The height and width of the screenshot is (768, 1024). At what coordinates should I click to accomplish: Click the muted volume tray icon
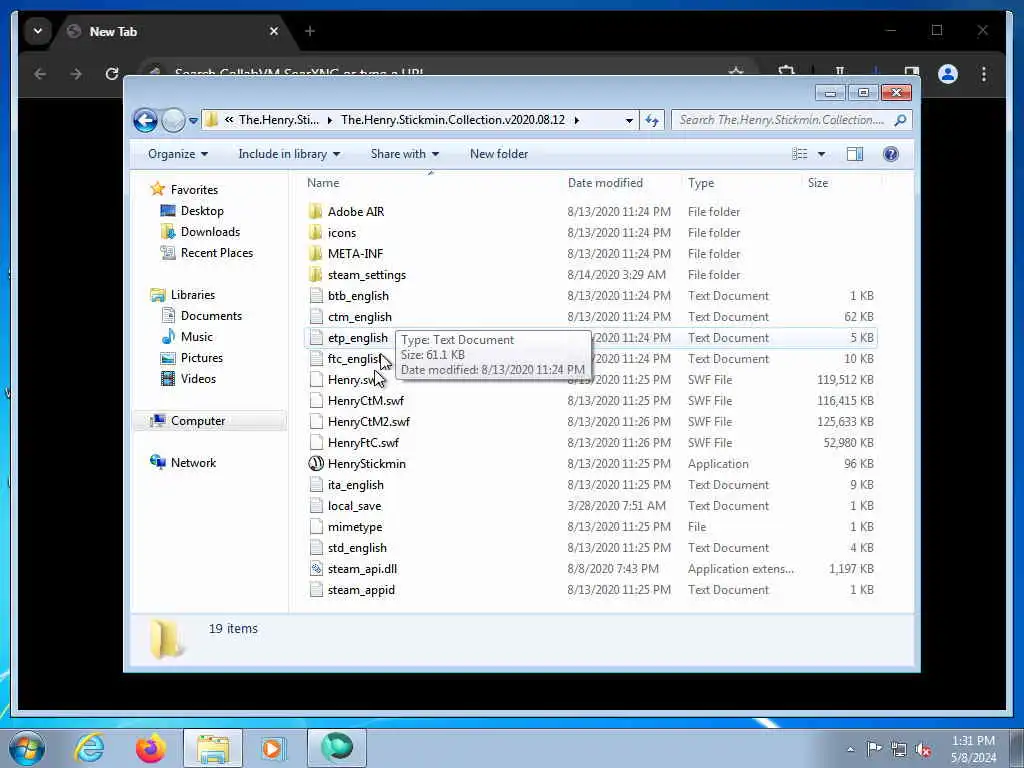923,749
